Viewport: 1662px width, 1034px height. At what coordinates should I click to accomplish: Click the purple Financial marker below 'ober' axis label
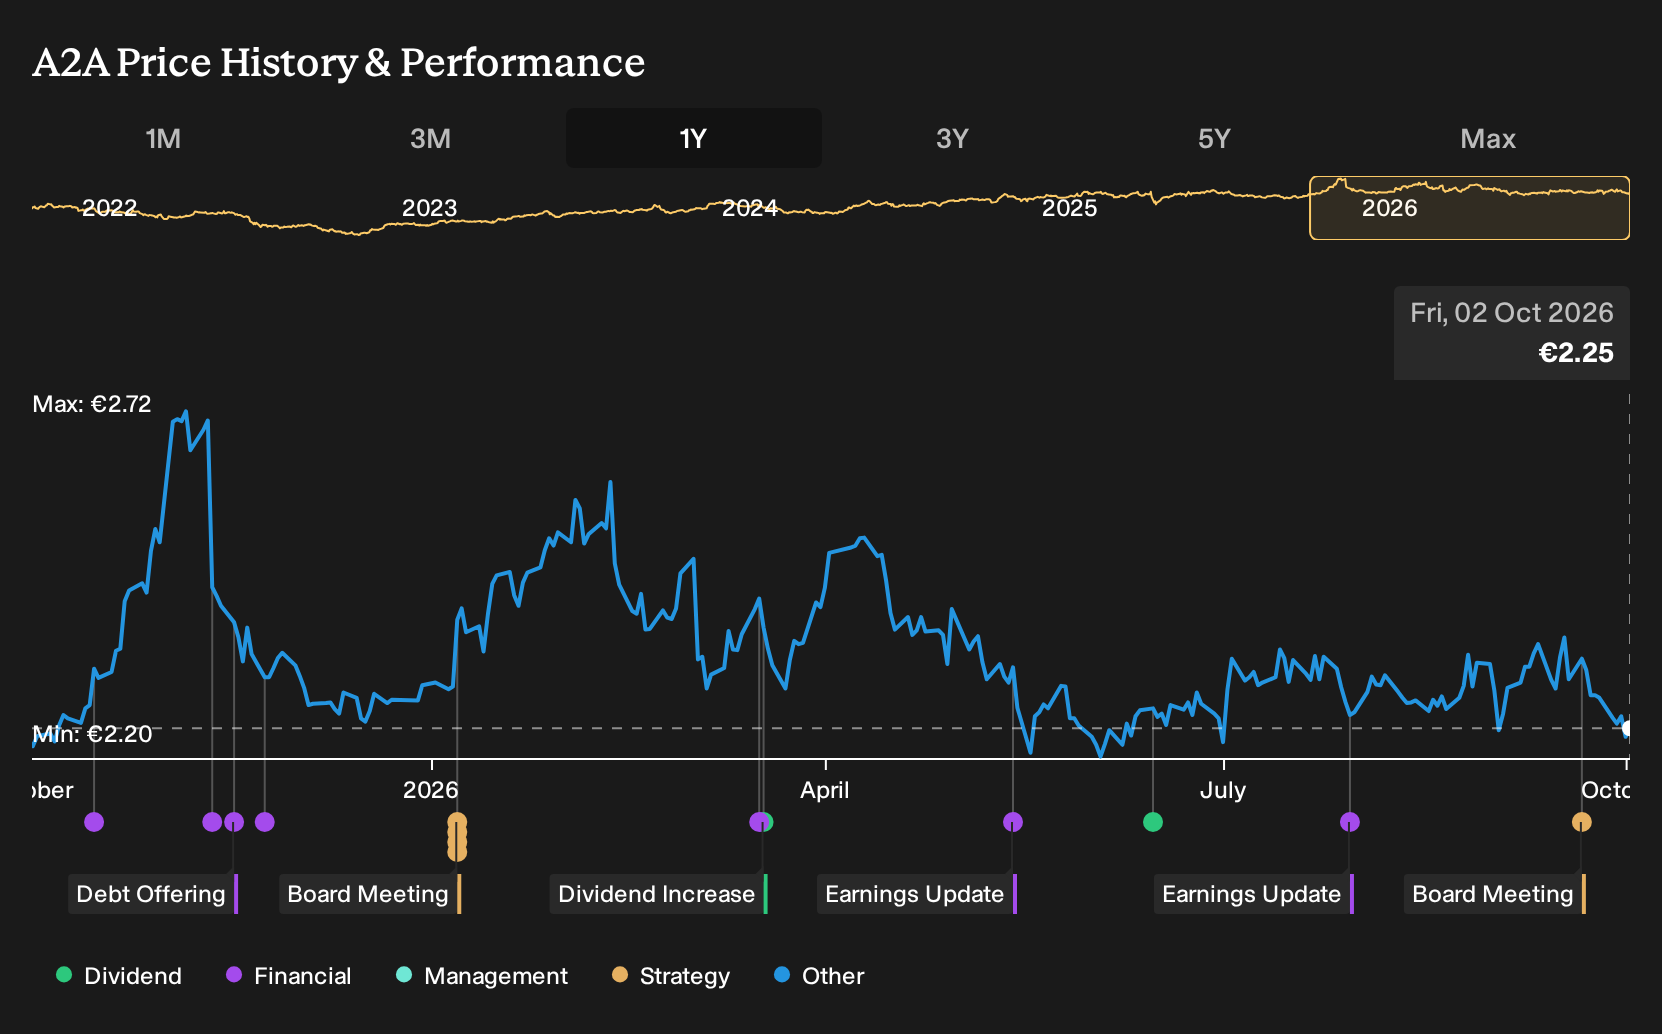click(94, 822)
